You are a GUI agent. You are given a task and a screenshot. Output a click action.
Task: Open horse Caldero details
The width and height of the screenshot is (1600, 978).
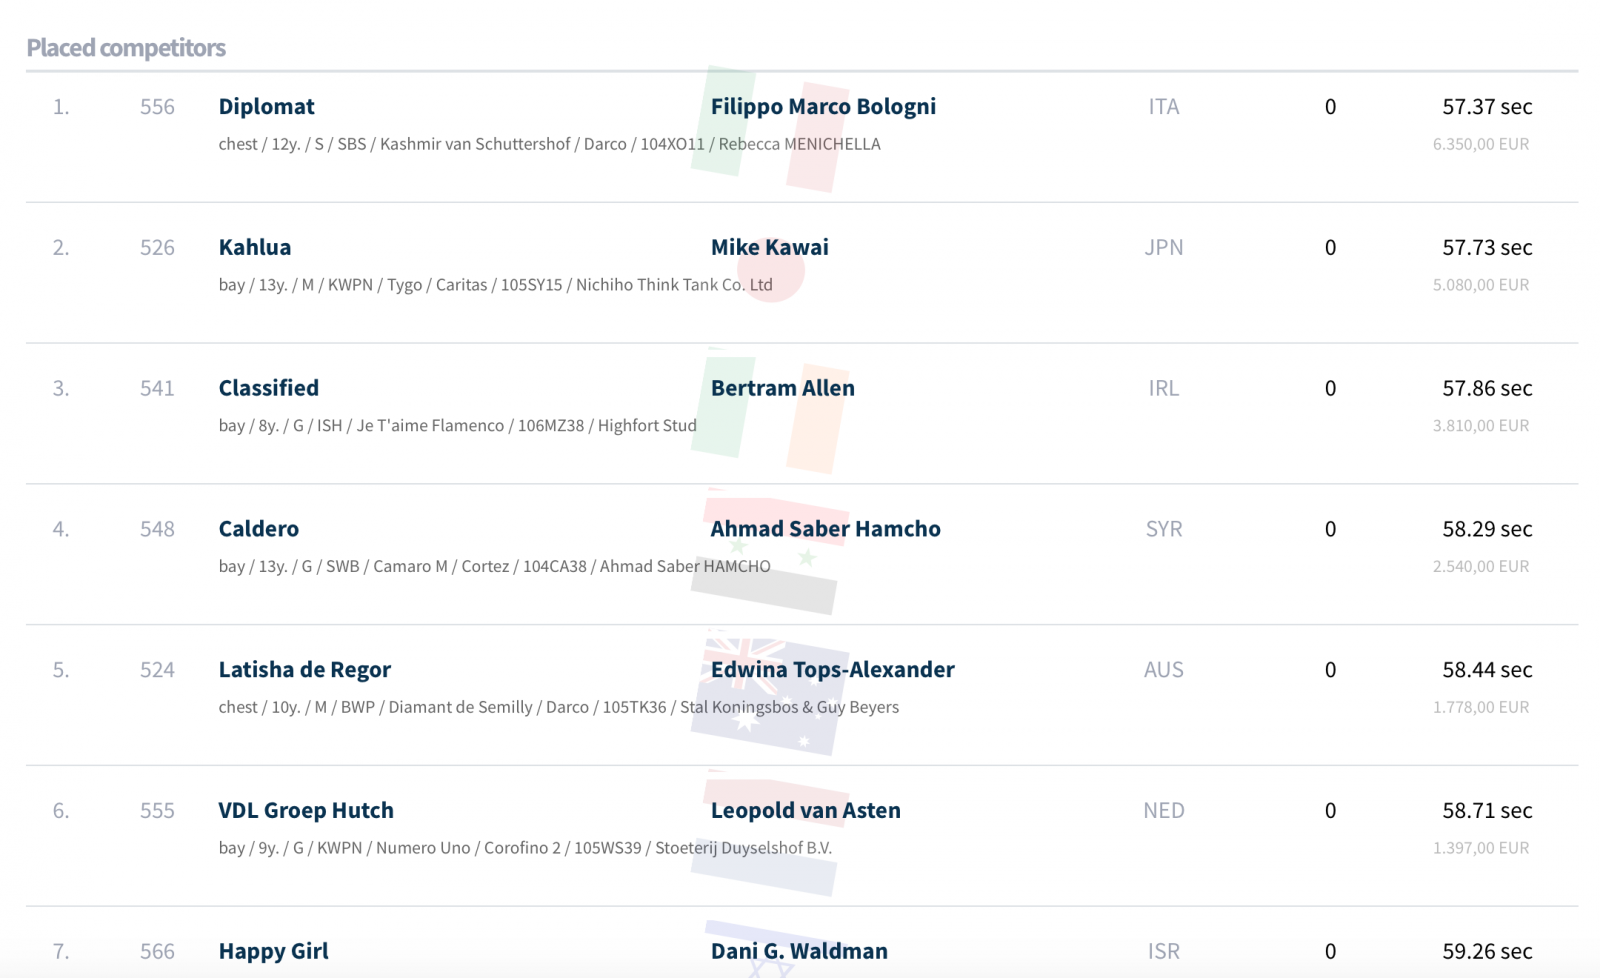(258, 529)
